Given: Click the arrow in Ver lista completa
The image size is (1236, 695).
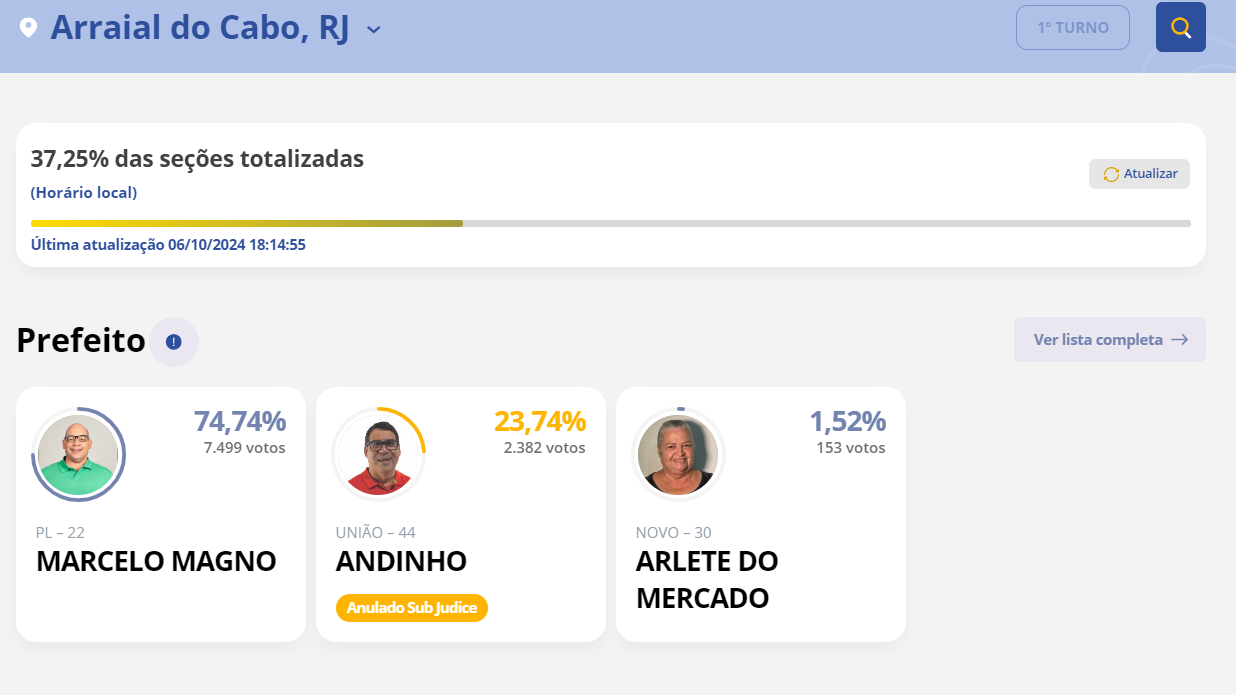Looking at the screenshot, I should point(1180,340).
